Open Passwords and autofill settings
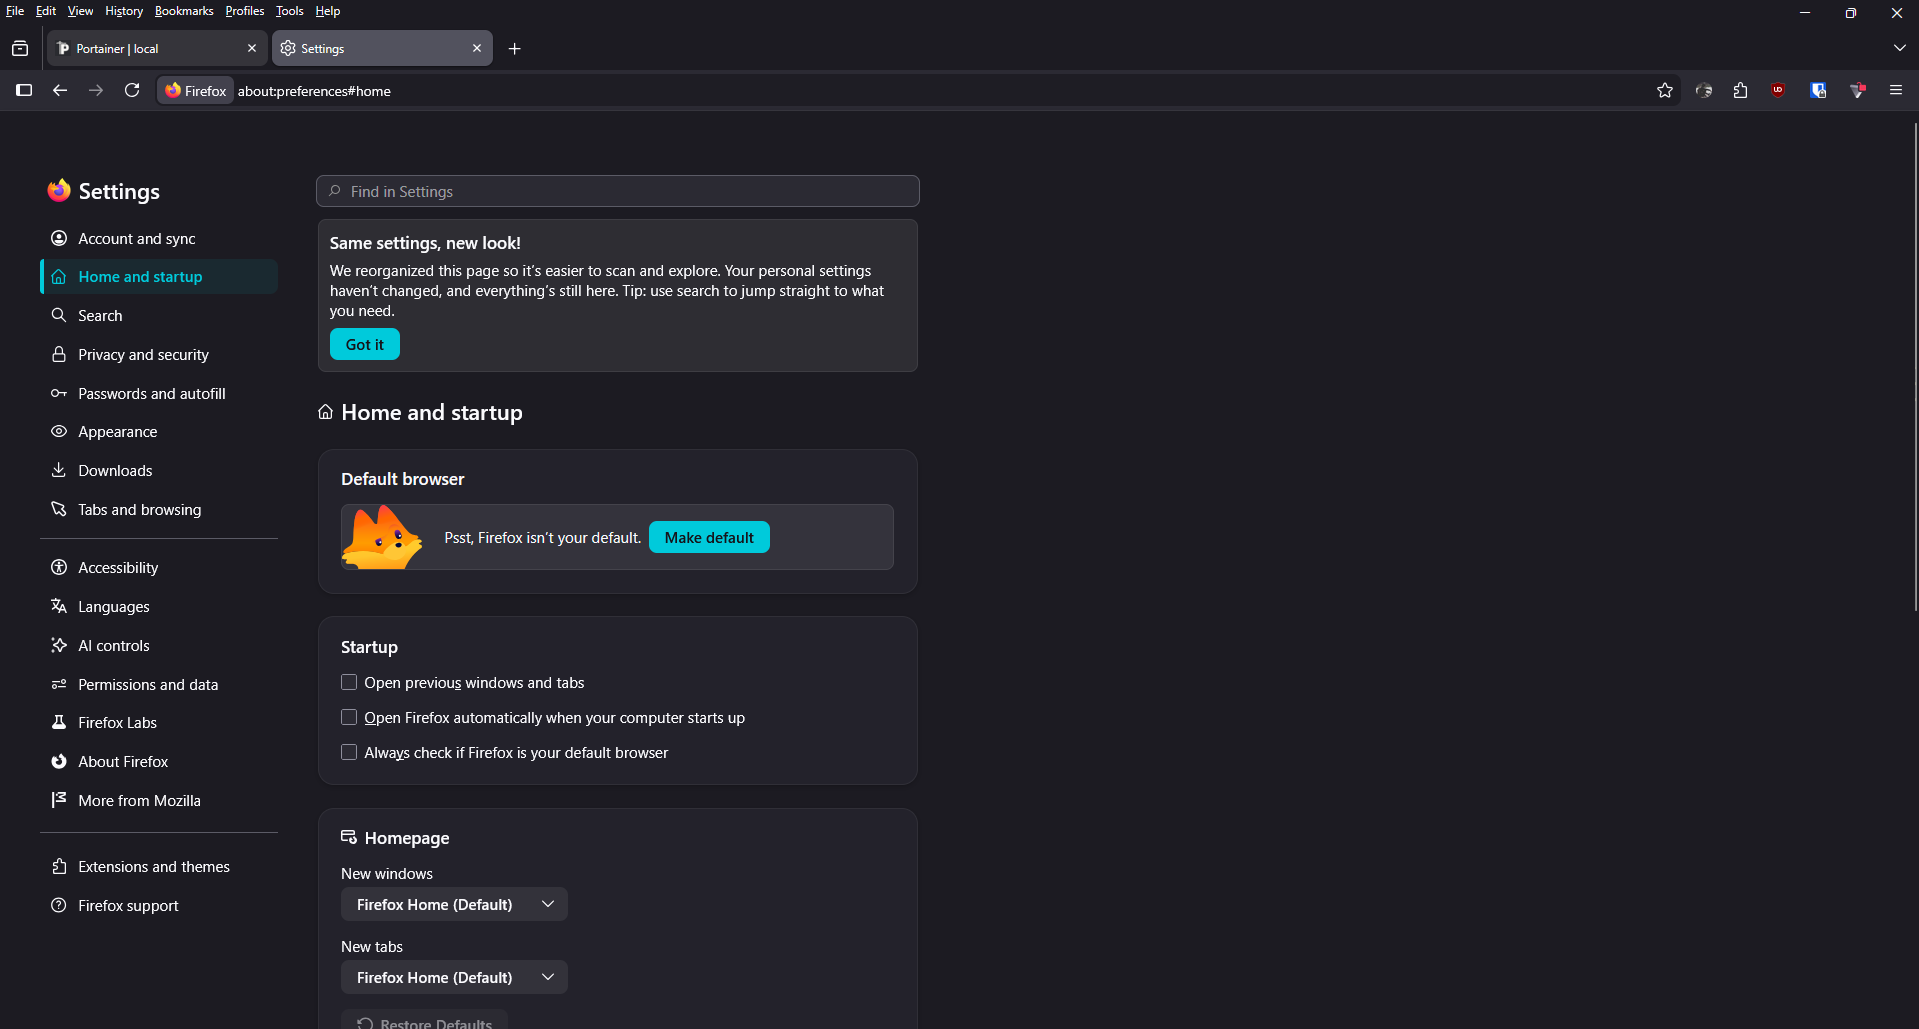Viewport: 1919px width, 1029px height. coord(159,393)
